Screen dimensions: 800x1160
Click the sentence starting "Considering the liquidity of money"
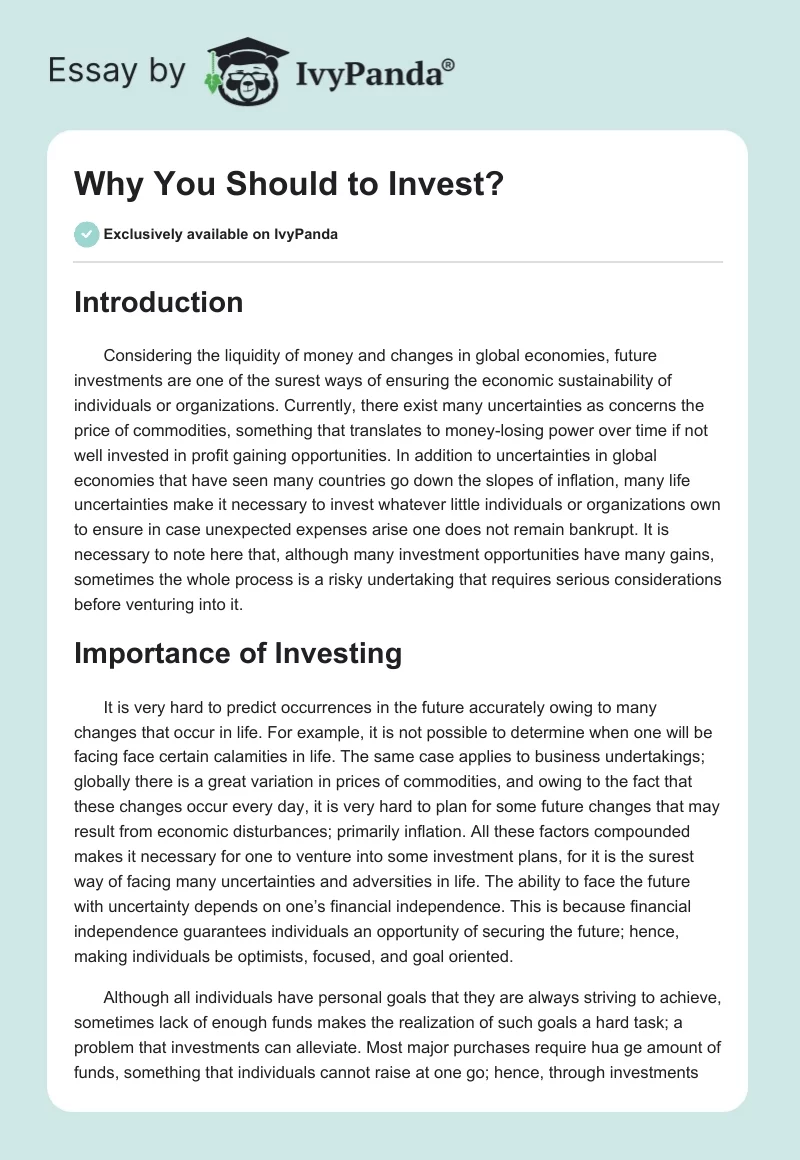tap(380, 355)
